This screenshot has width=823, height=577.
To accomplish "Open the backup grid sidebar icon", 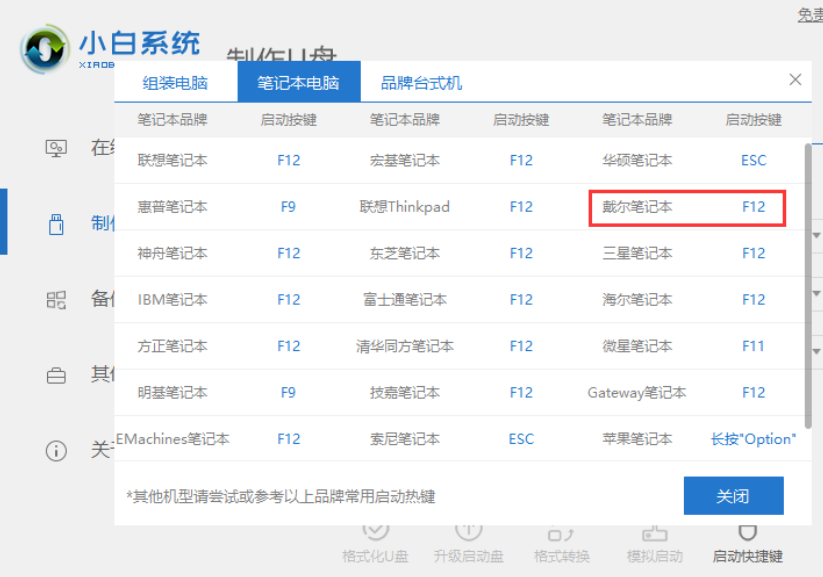I will point(56,299).
